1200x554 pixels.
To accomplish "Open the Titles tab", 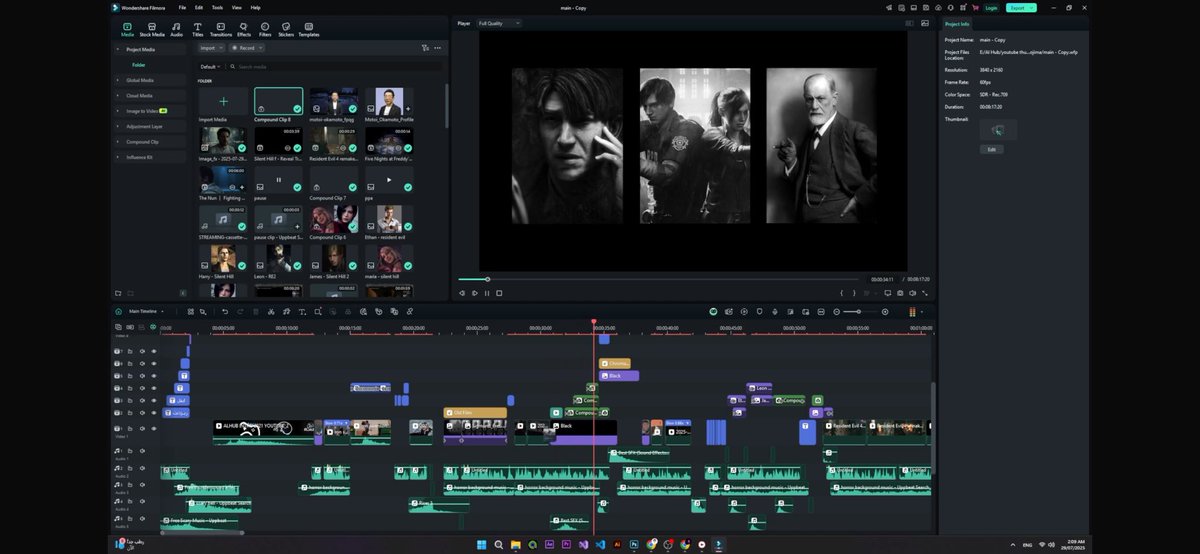I will pos(197,30).
